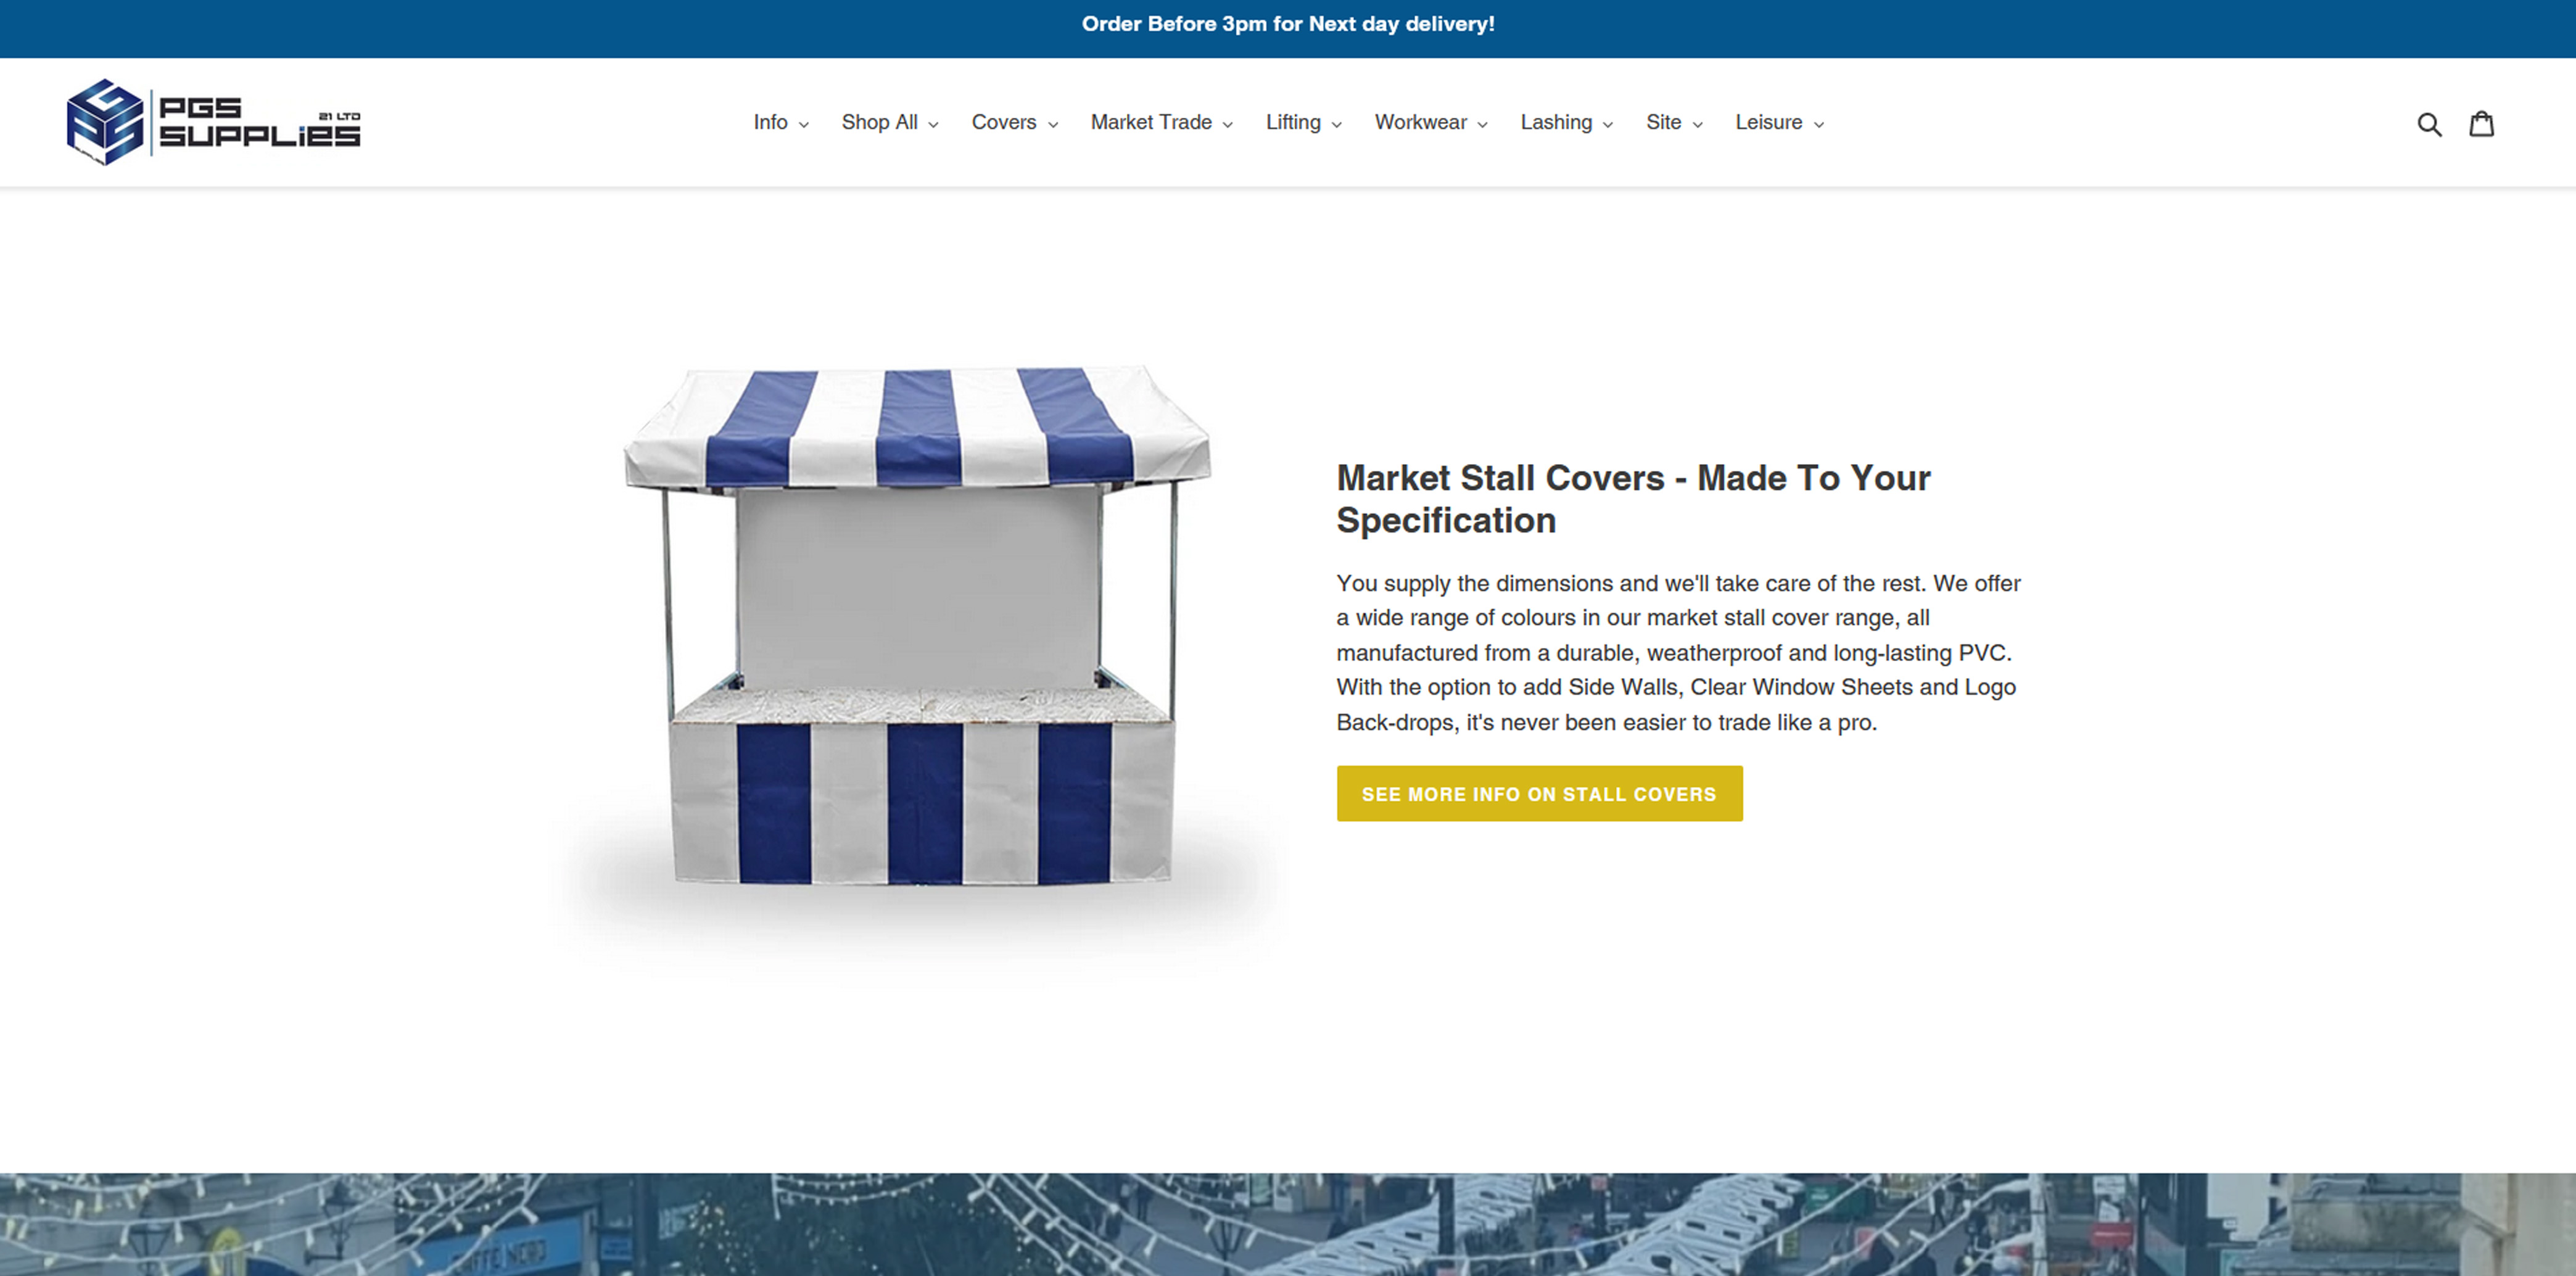Click the PGS Supplies cube logo
Viewport: 2576px width, 1276px height.
click(x=105, y=122)
